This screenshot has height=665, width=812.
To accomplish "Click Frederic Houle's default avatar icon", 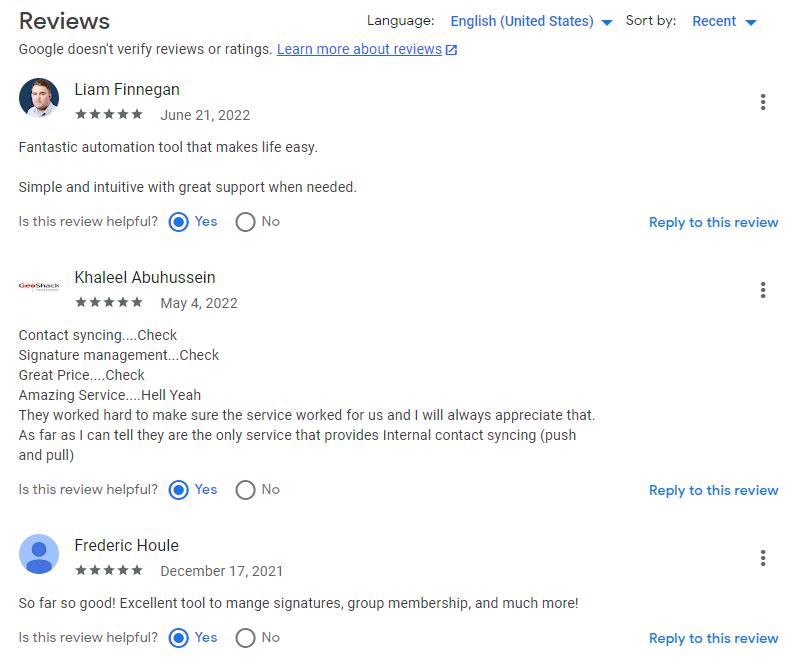I will [x=39, y=554].
